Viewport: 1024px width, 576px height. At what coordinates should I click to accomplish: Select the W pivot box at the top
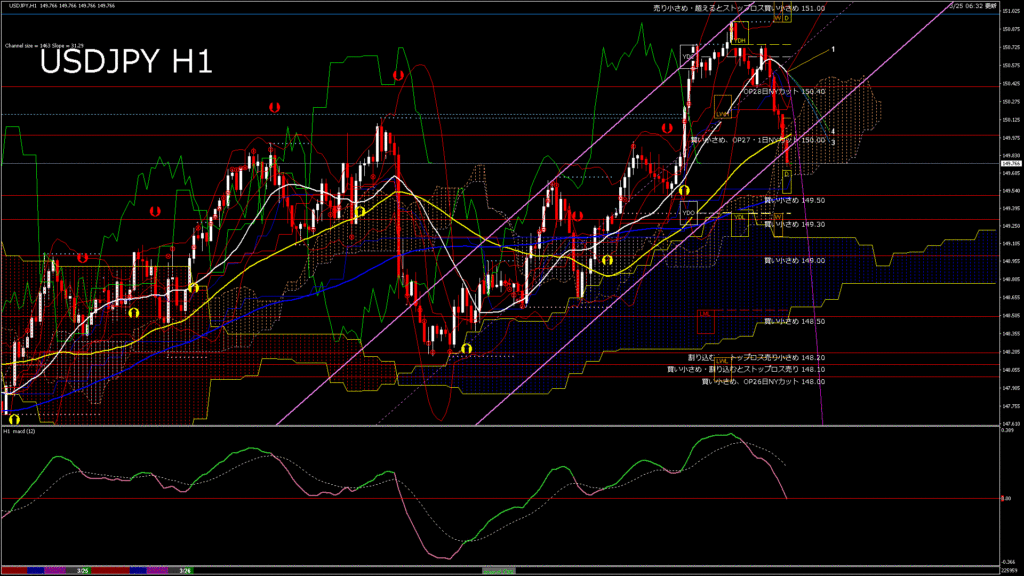[x=775, y=18]
